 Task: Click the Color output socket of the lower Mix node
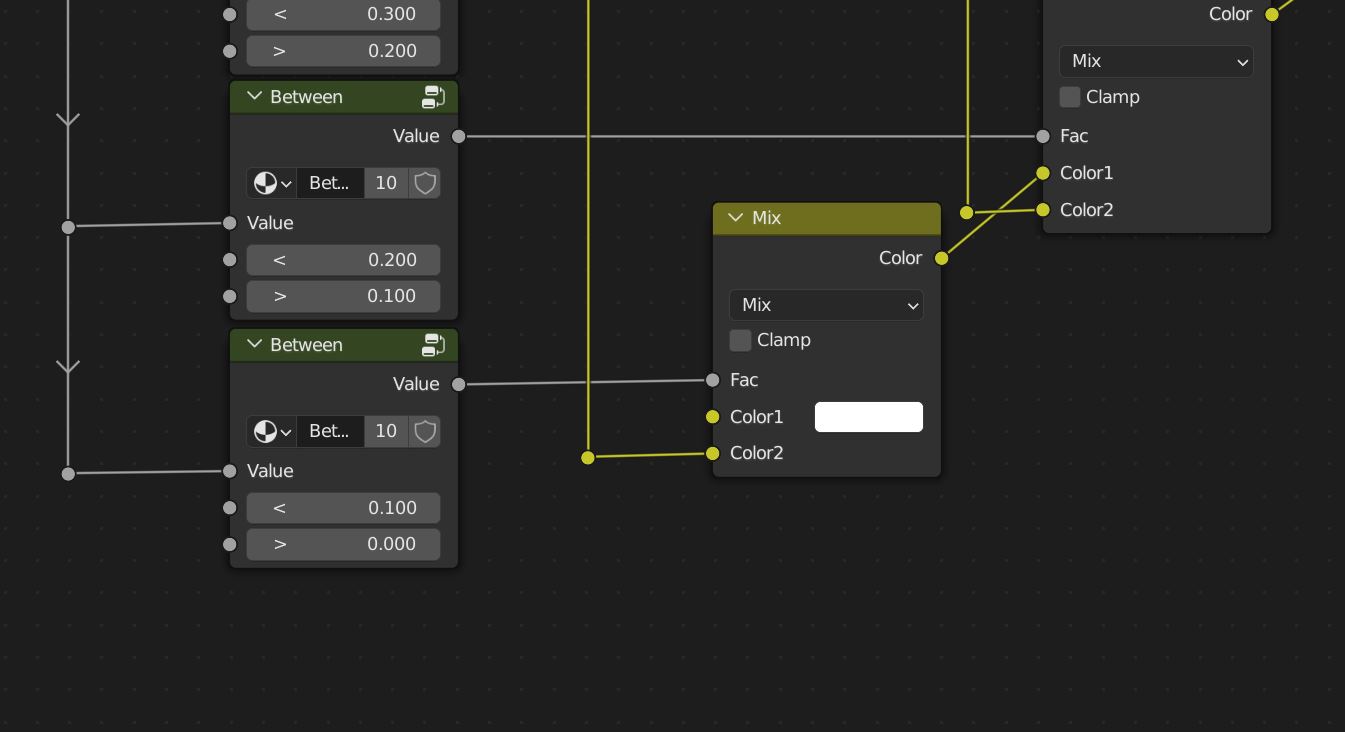pos(941,258)
